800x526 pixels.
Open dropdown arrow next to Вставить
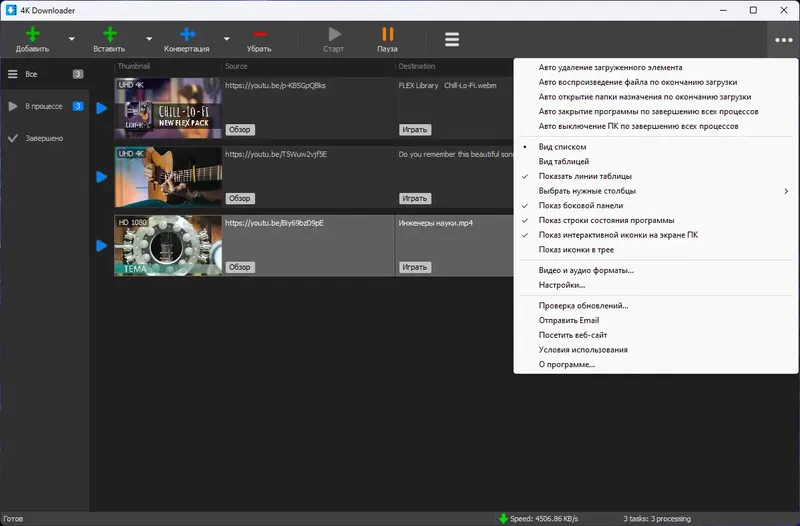pyautogui.click(x=149, y=39)
